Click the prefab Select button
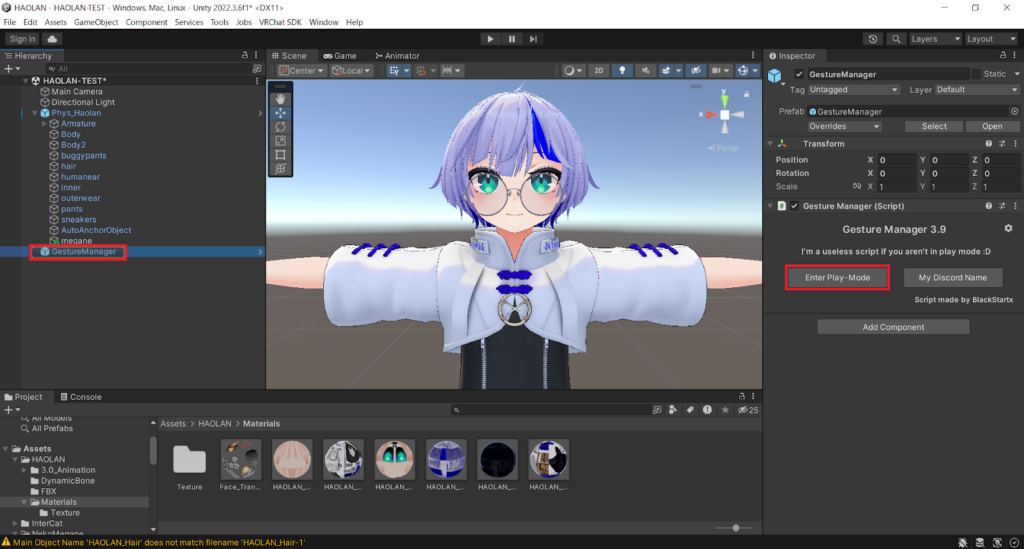This screenshot has height=549, width=1024. click(933, 126)
